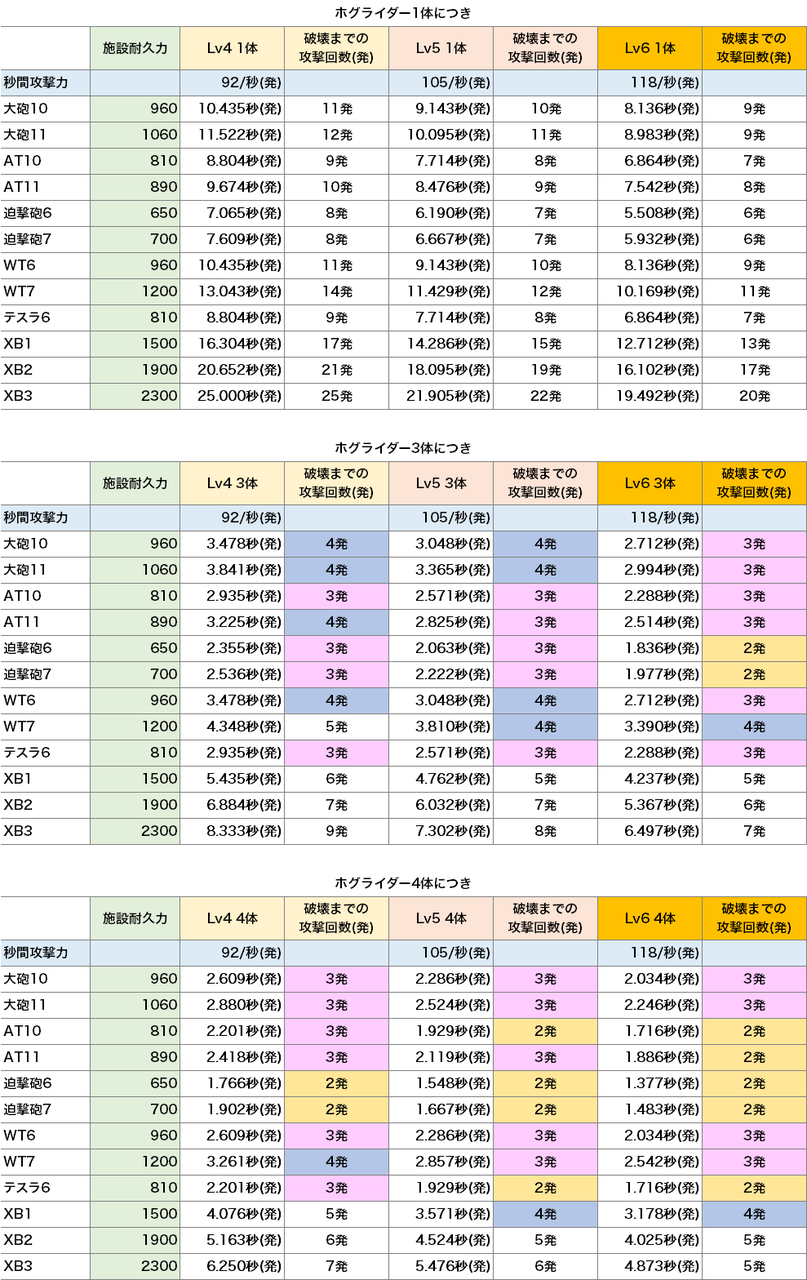The width and height of the screenshot is (807, 1280).
Task: Click the 'Lv5 3体' header cell
Action: point(441,483)
